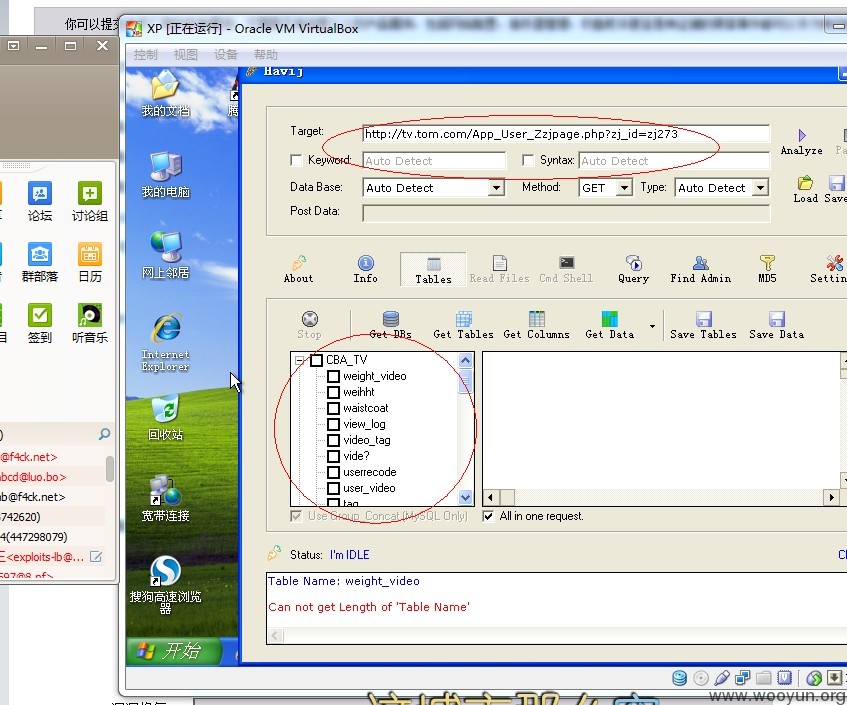Open the Find Admin tool

(x=701, y=270)
